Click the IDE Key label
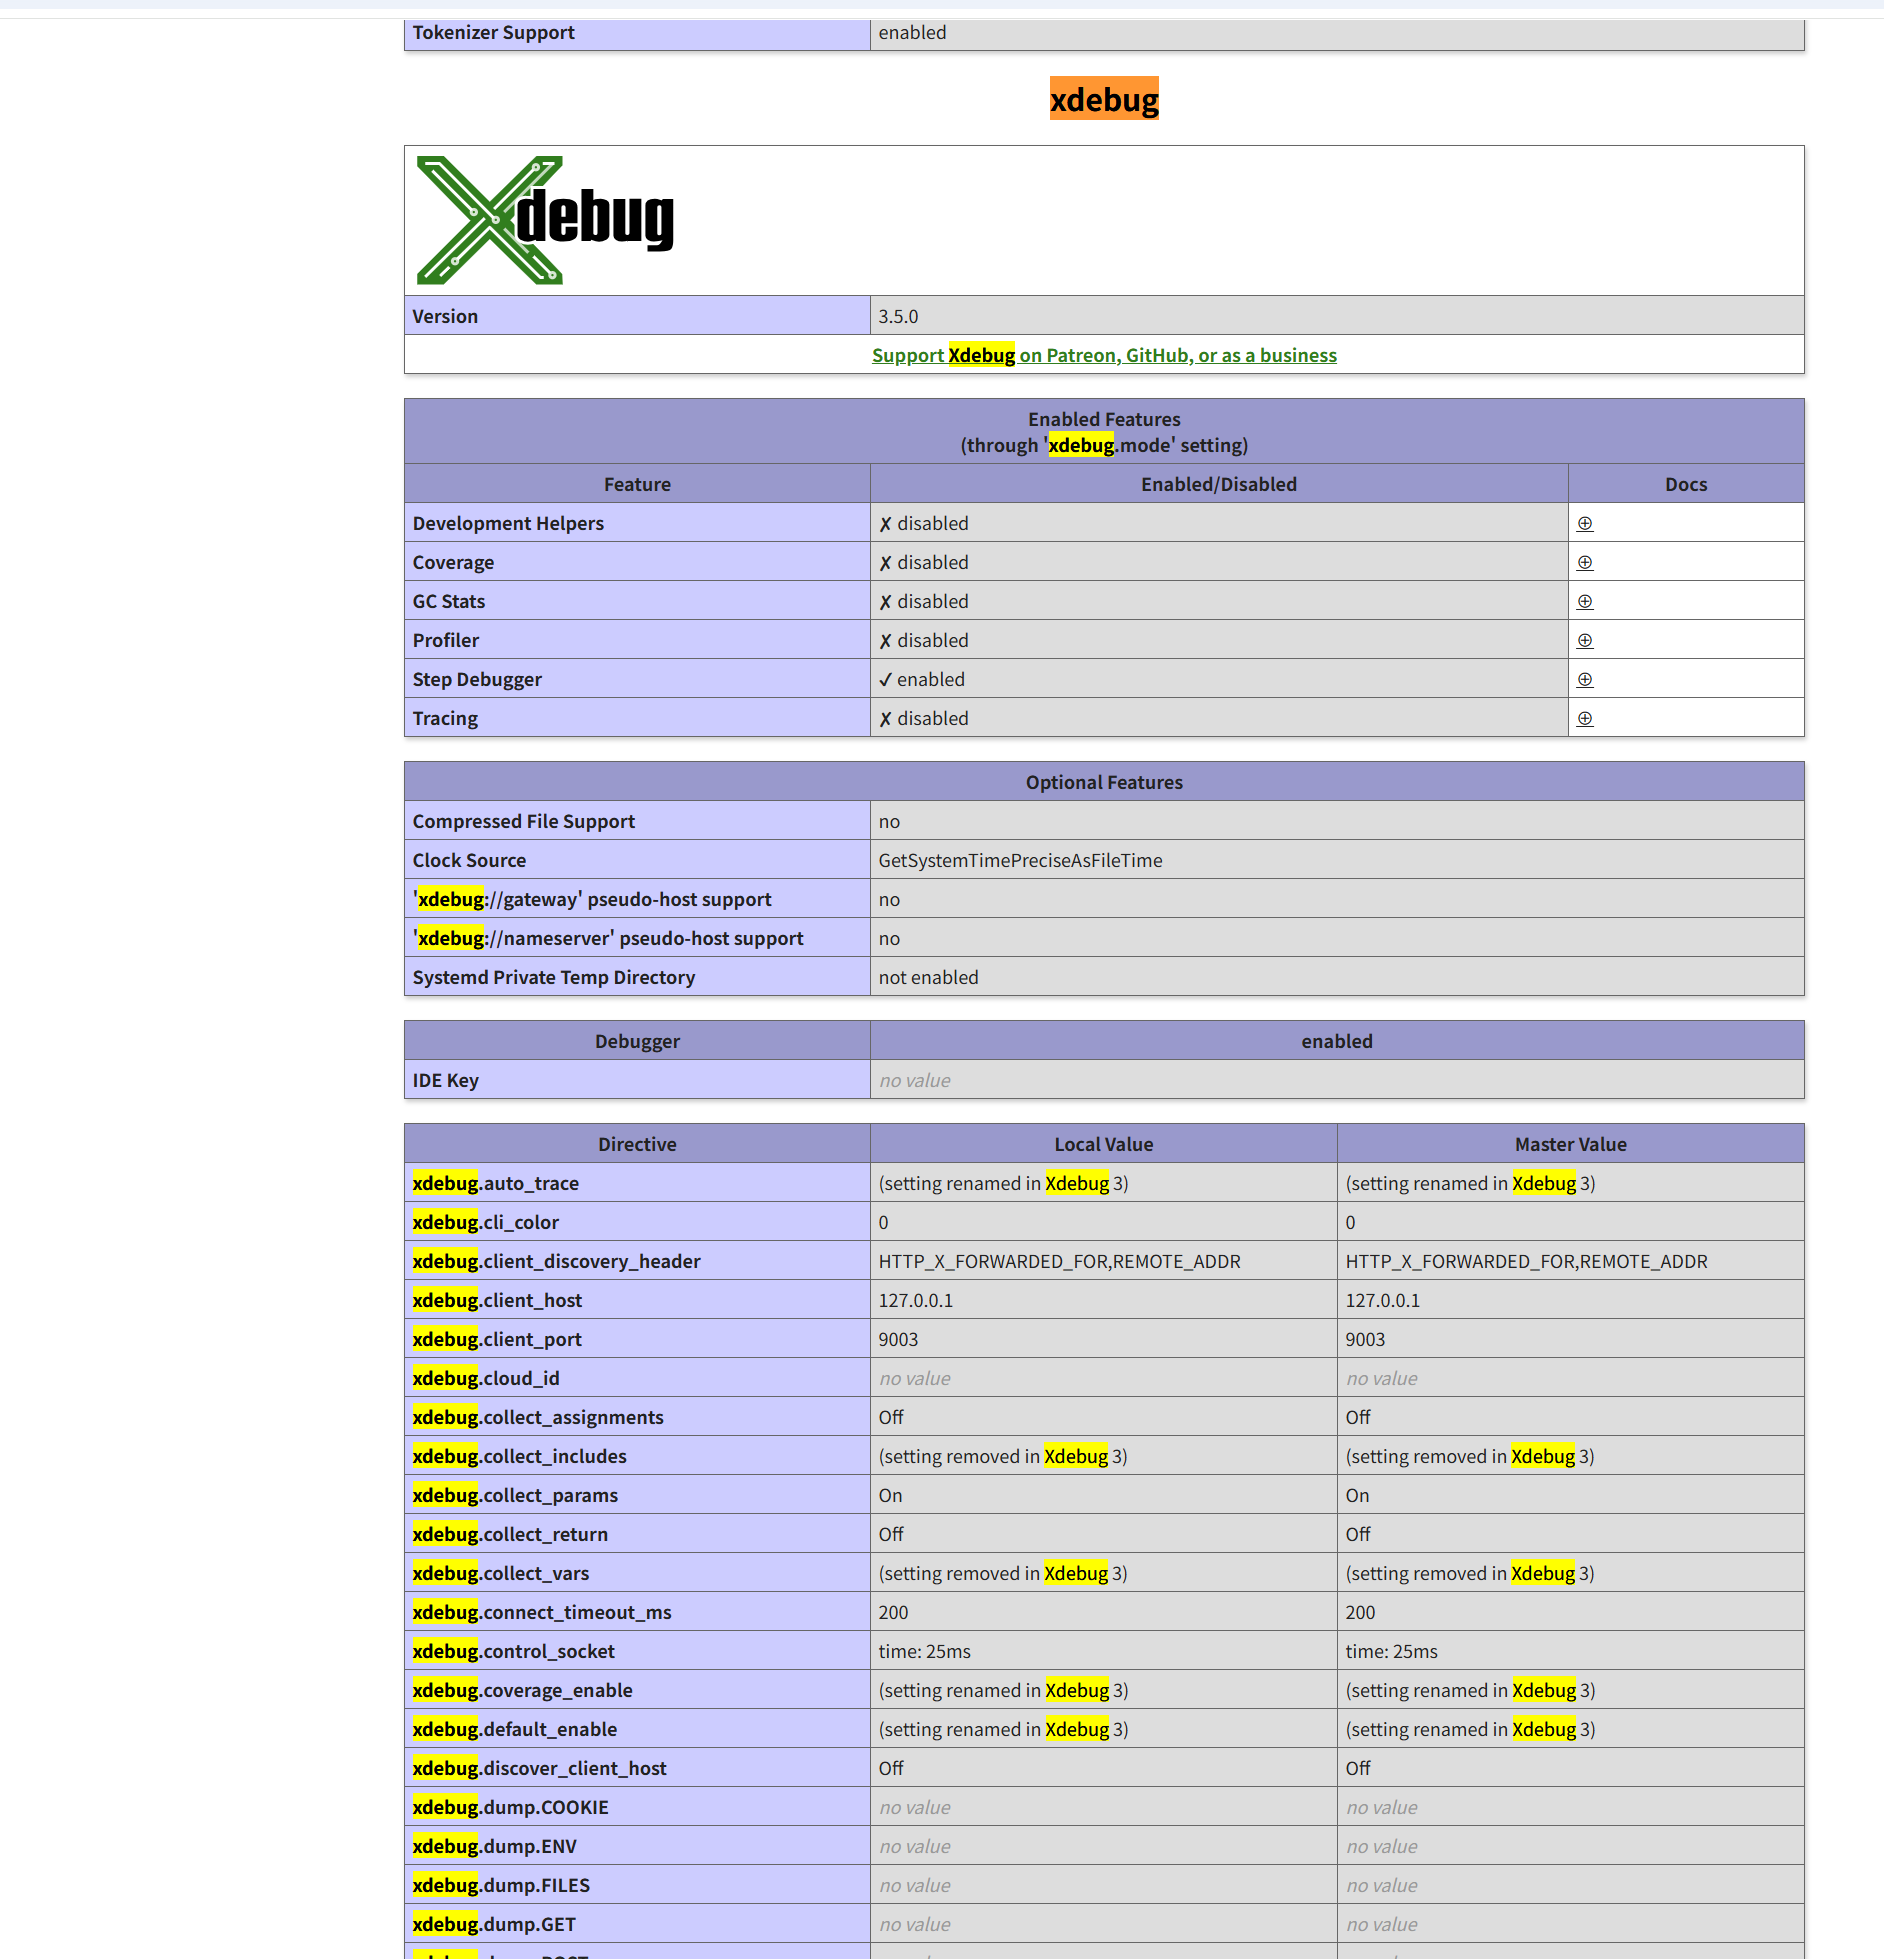Viewport: 1884px width, 1959px height. (445, 1080)
